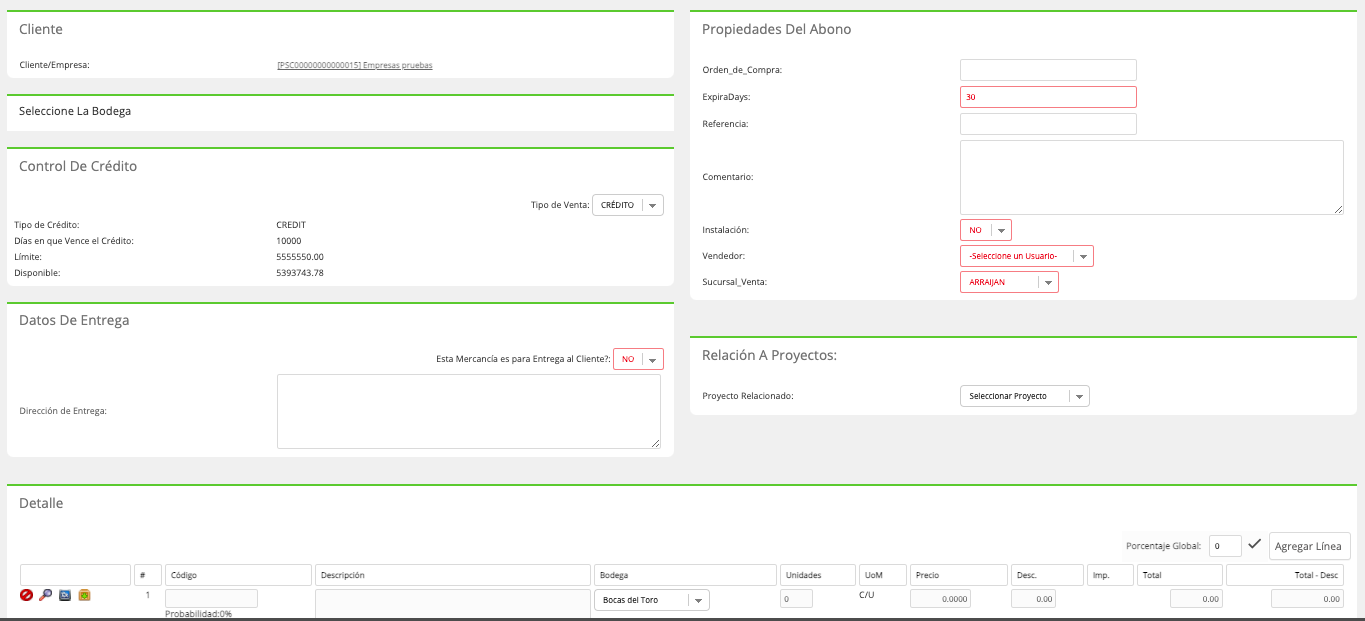Open the Tipo de Venta dropdown
Viewport: 1365px width, 621px height.
(628, 205)
